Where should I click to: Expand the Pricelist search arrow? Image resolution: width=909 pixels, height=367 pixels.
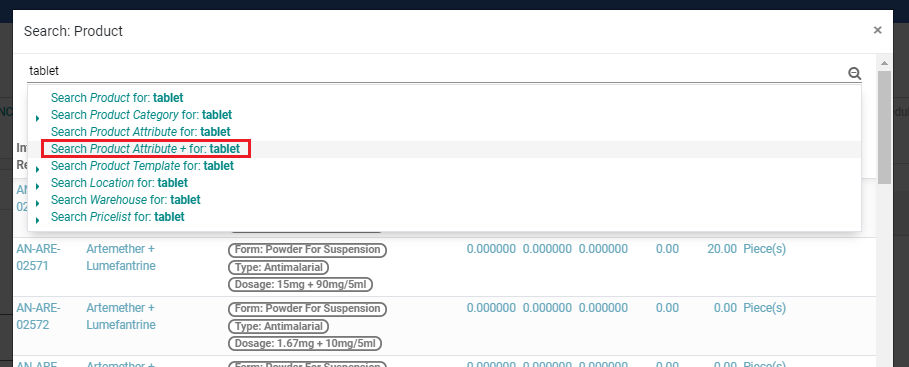(x=38, y=220)
